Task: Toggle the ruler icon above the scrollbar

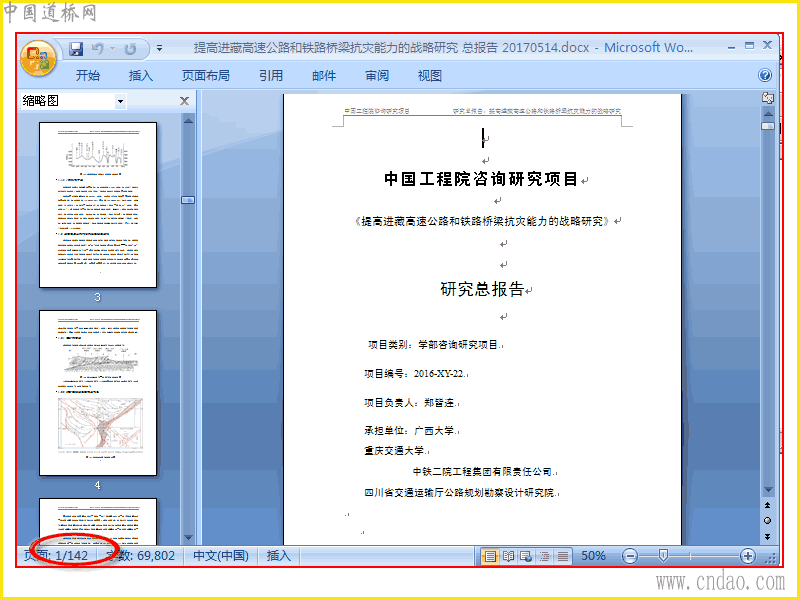Action: click(x=767, y=97)
